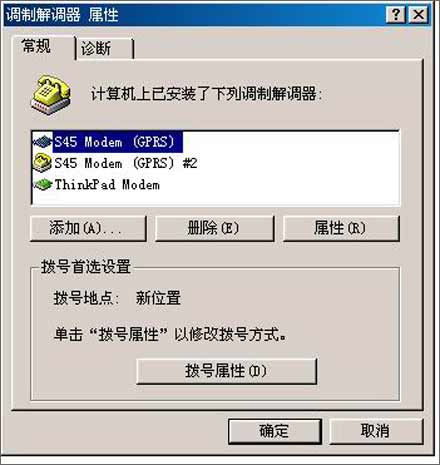
Task: Switch to the 诊断 tab
Action: 104,49
